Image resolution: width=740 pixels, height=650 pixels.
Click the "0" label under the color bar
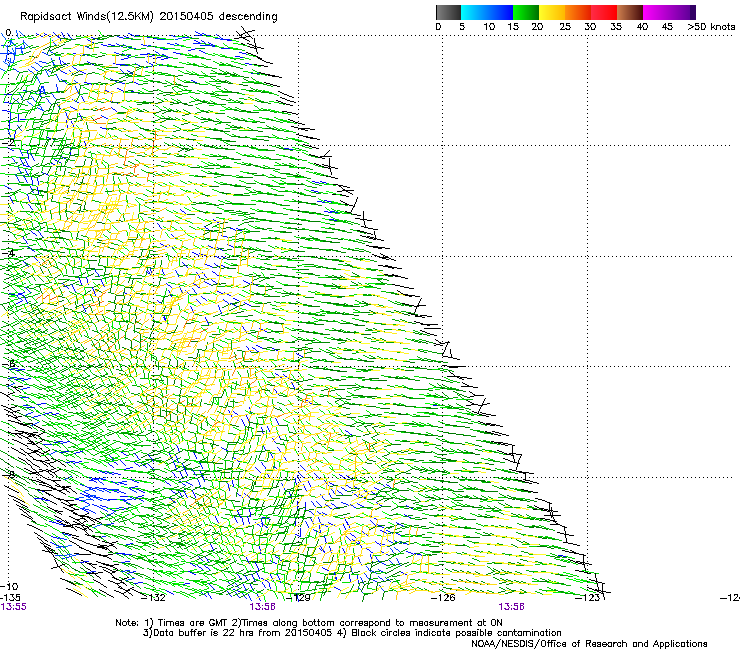(x=438, y=27)
